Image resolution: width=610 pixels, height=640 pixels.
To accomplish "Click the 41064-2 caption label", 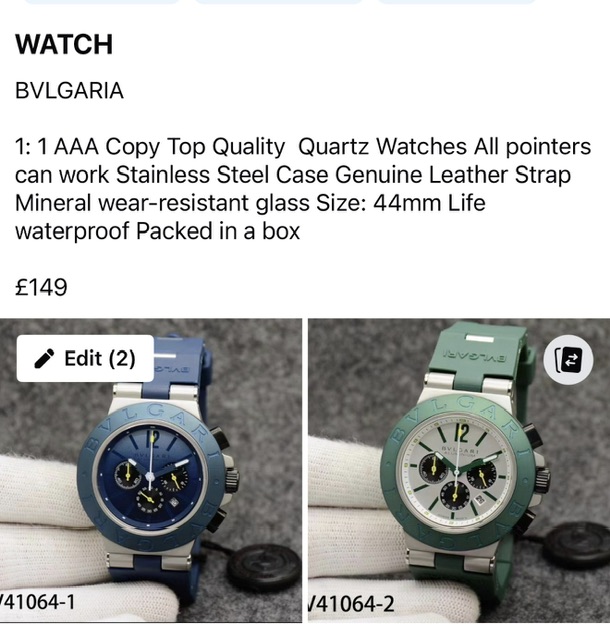I will click(x=352, y=604).
